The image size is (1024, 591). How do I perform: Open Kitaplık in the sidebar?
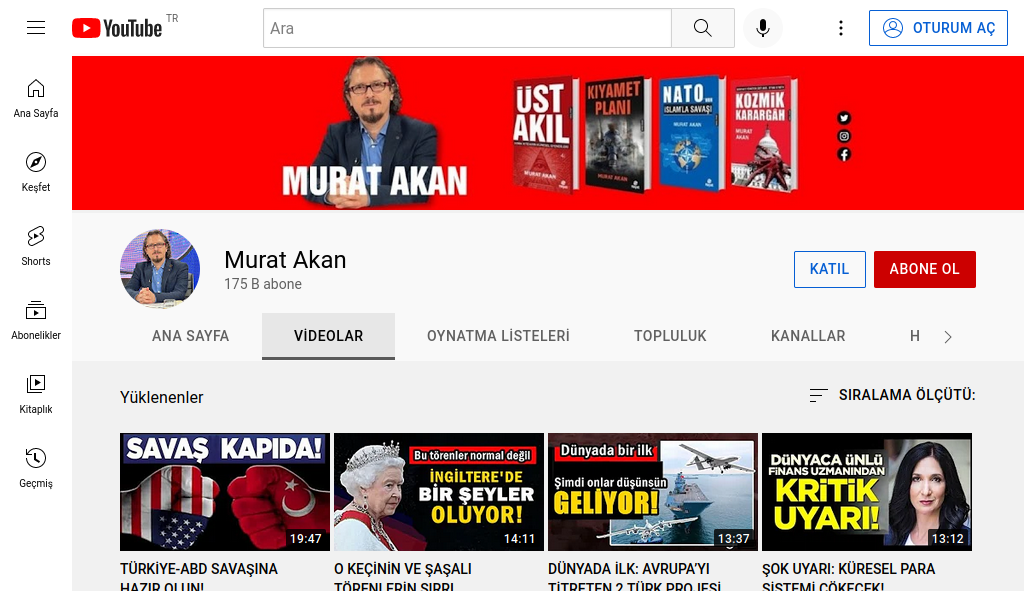tap(36, 394)
